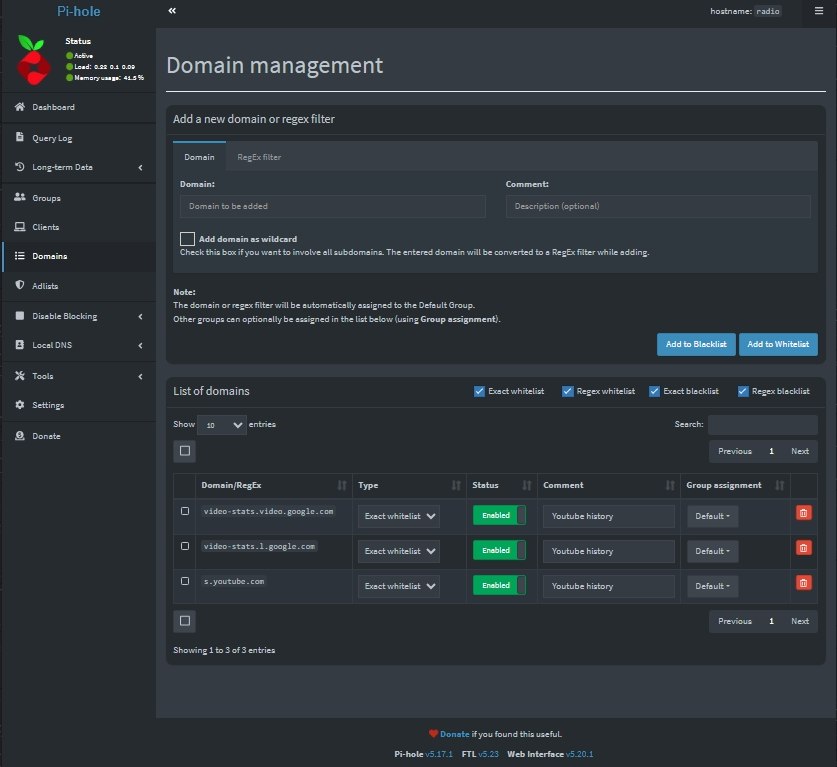Open Type dropdown for video-stats.video.google.com

click(399, 516)
